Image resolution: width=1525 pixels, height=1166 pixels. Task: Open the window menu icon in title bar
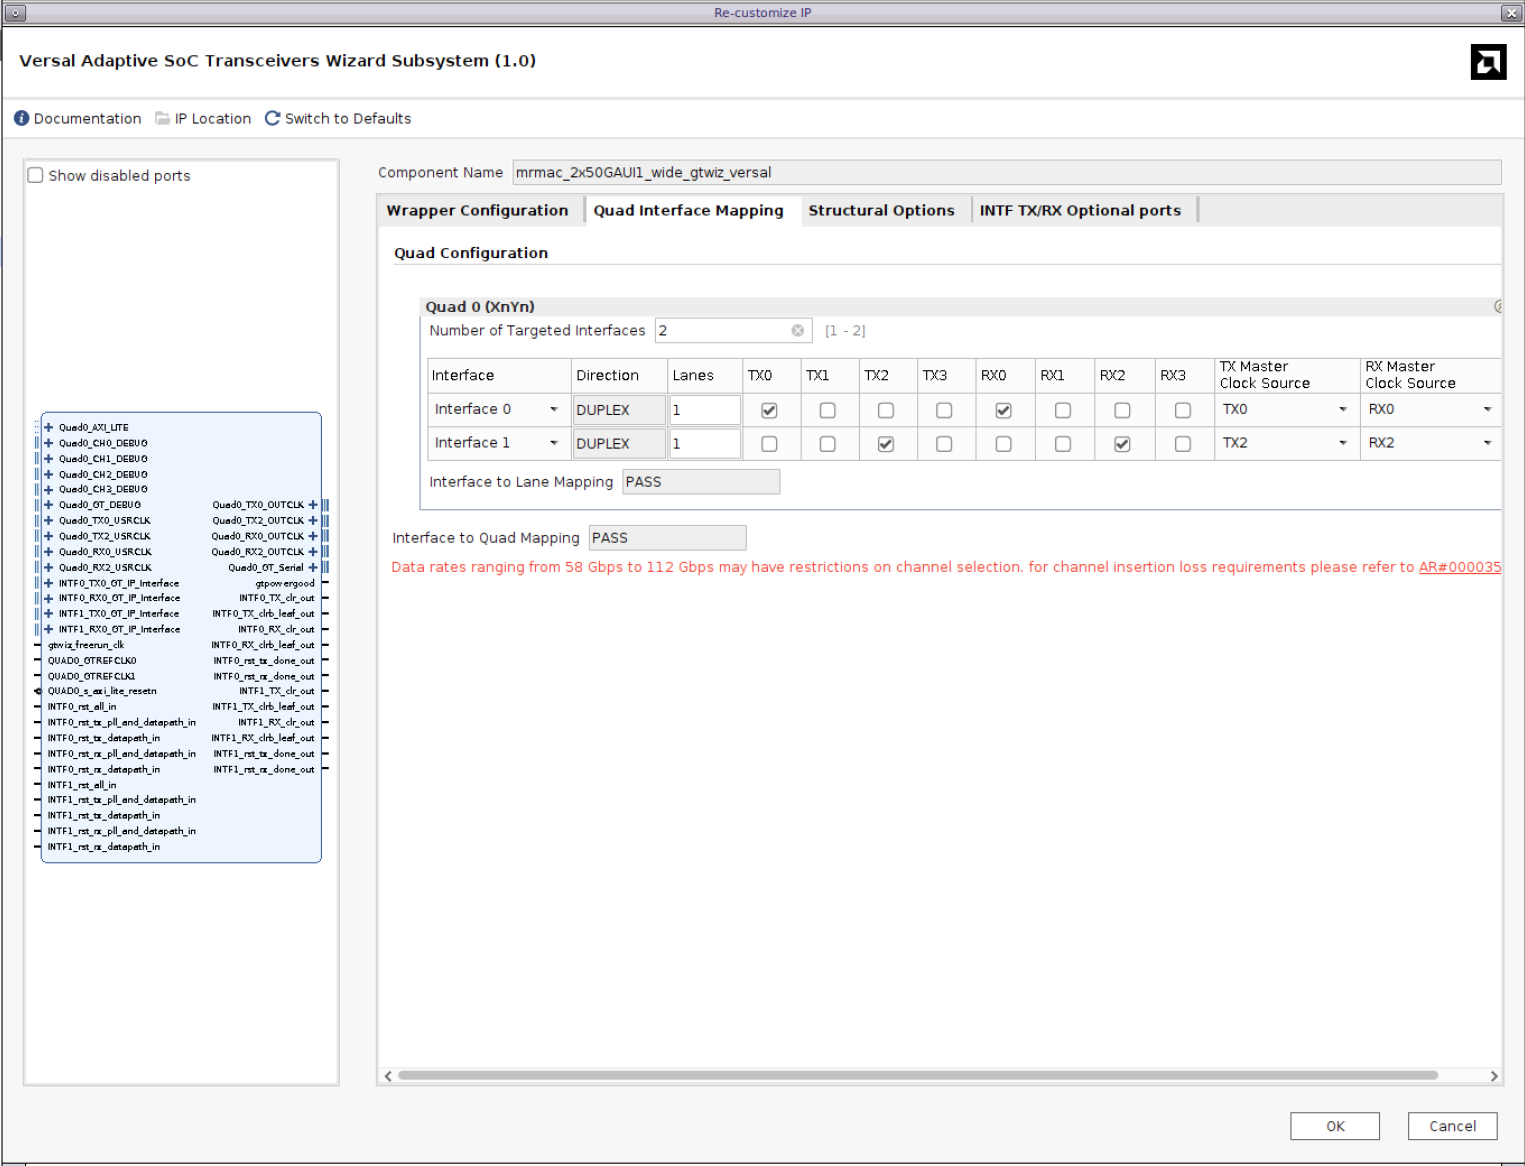click(14, 13)
